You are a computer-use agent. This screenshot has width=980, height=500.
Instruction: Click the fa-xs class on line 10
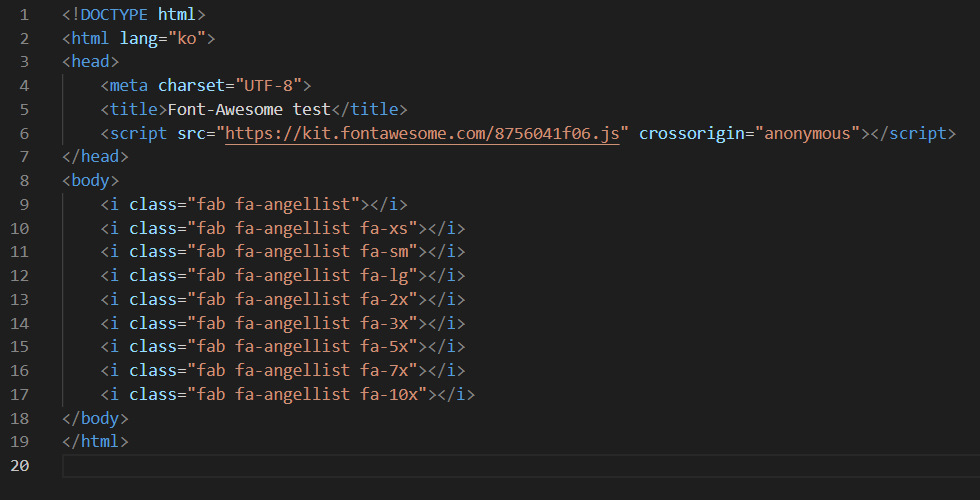(x=384, y=228)
